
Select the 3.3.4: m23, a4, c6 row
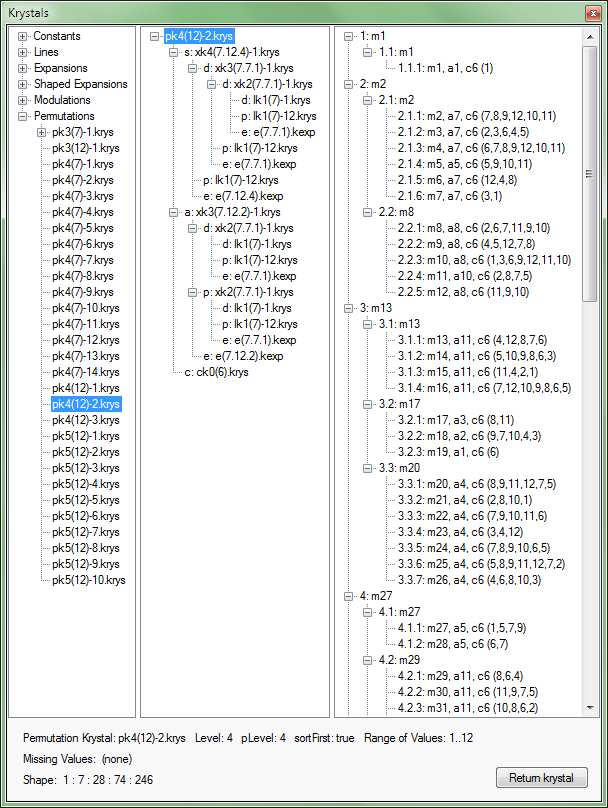tap(460, 532)
